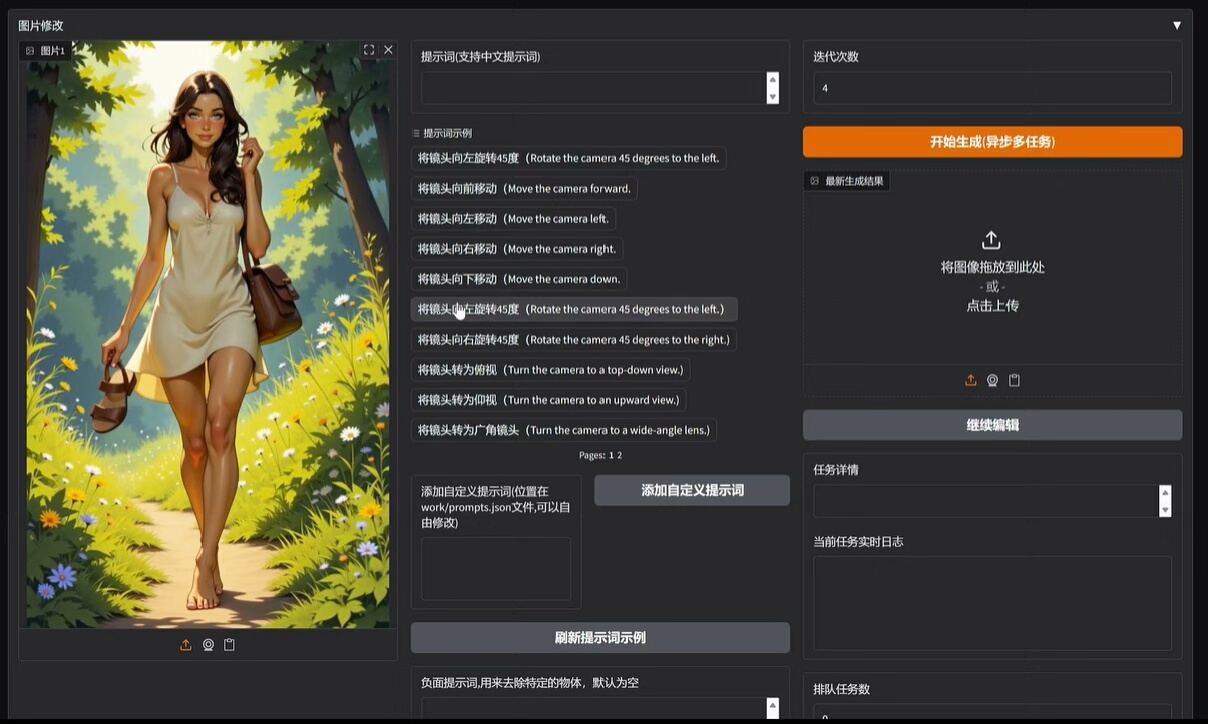Click 任务详情 scrollbar up arrow
The width and height of the screenshot is (1208, 724).
[1165, 493]
